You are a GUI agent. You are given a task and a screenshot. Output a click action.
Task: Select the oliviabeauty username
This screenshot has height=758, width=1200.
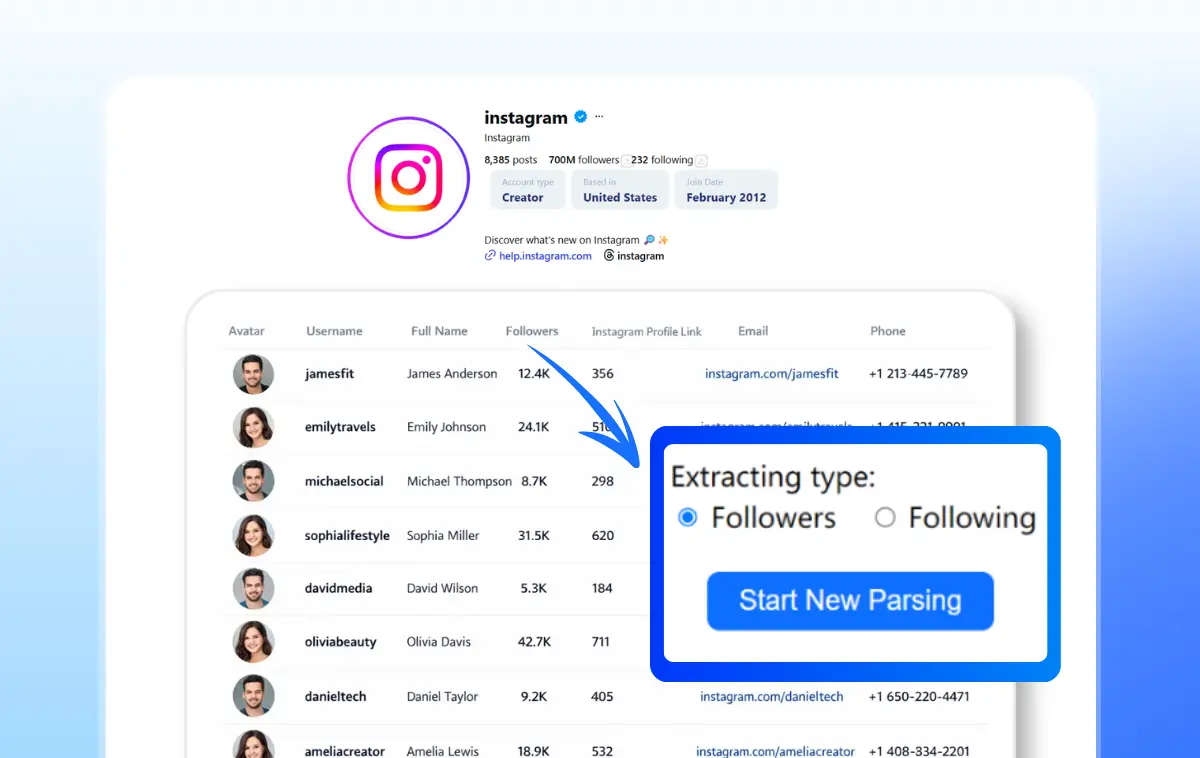coord(340,642)
